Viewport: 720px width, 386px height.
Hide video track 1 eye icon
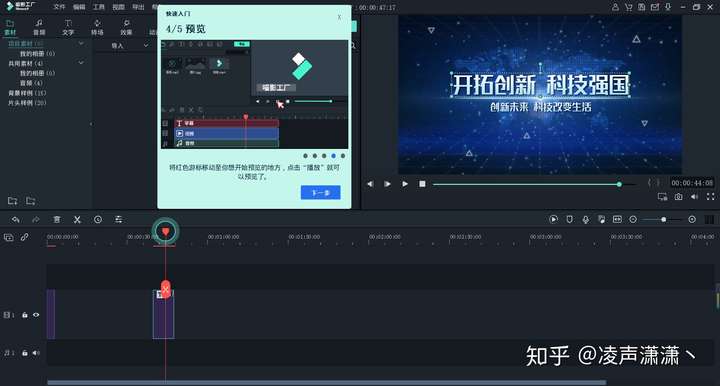click(36, 315)
